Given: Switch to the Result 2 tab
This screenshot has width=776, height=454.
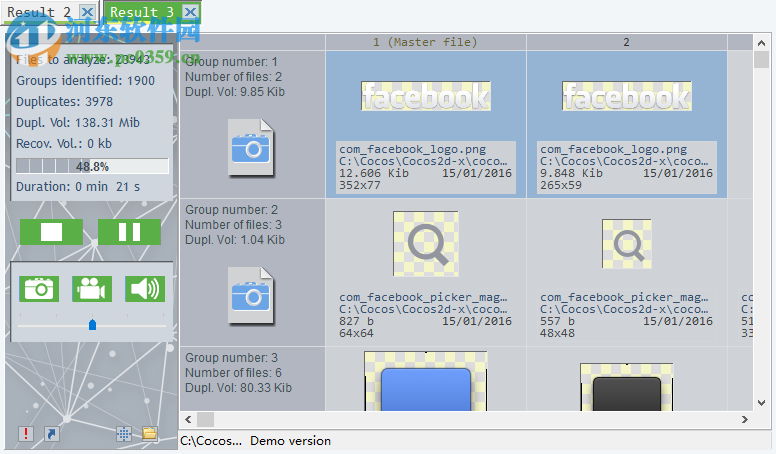Looking at the screenshot, I should click(39, 12).
